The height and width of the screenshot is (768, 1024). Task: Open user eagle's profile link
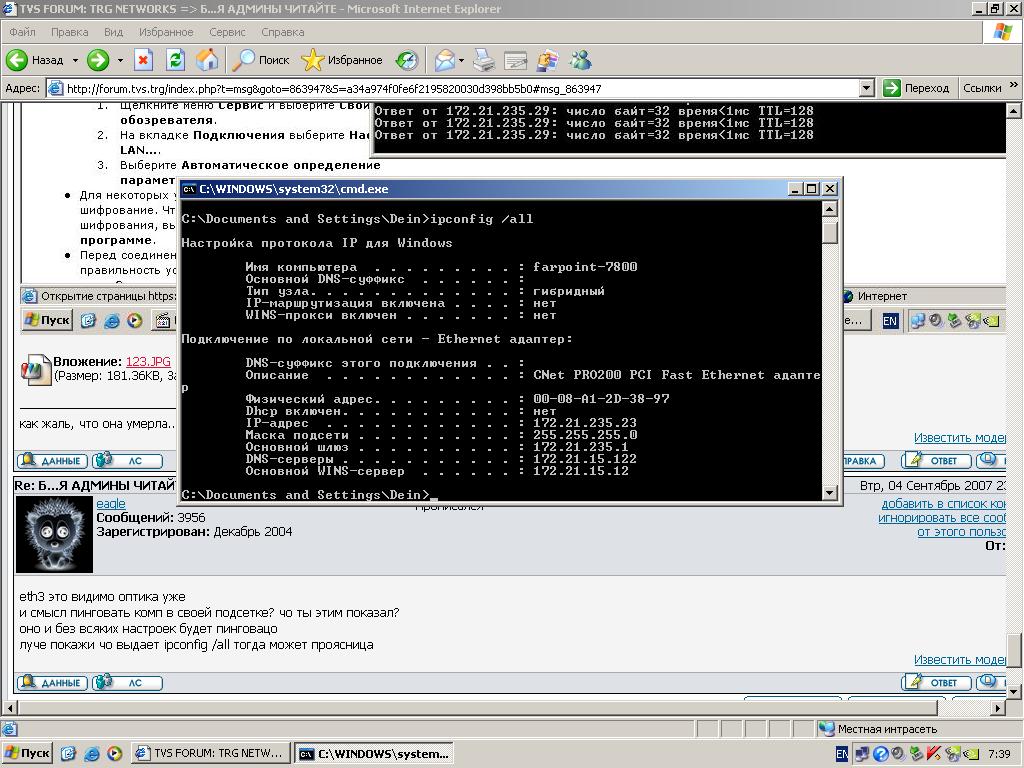pyautogui.click(x=110, y=503)
